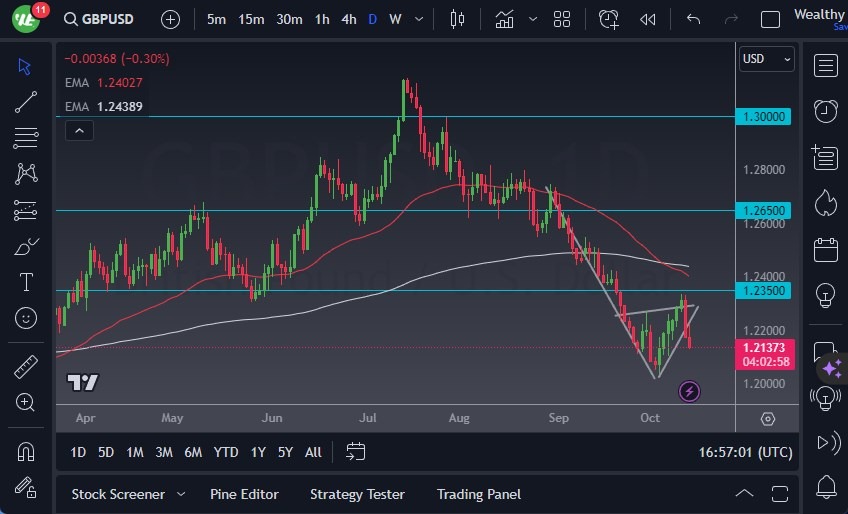Open the Strategy Tester tab

357,494
